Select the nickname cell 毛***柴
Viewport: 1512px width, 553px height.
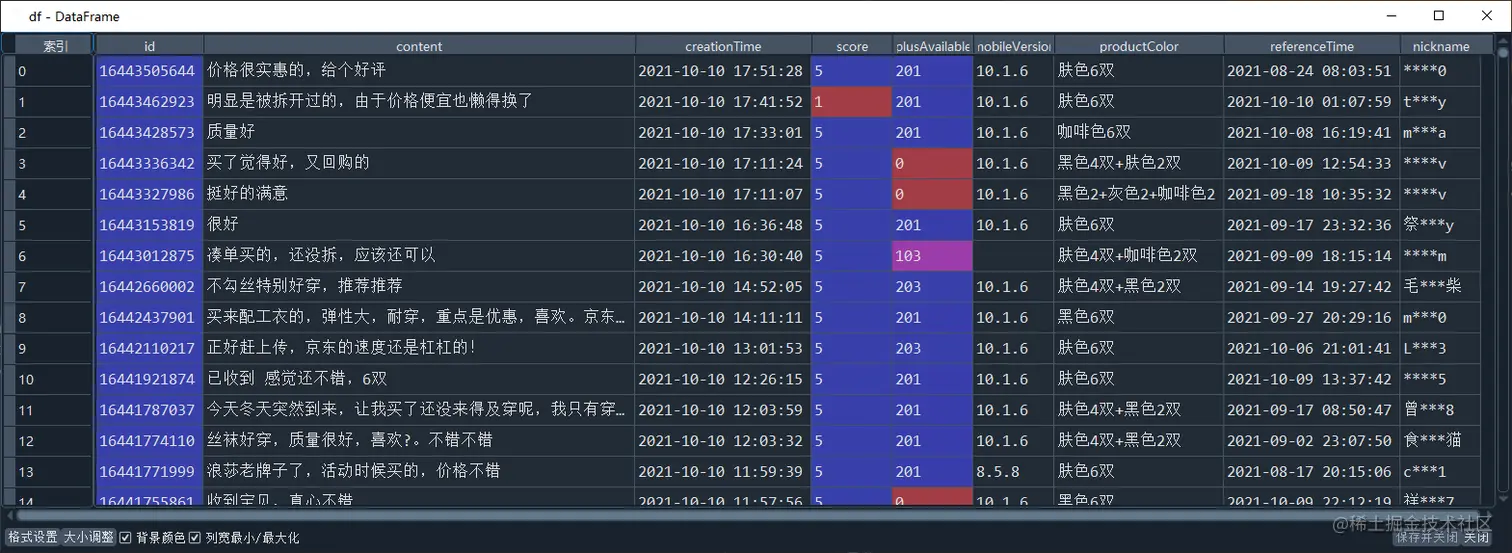point(1441,286)
